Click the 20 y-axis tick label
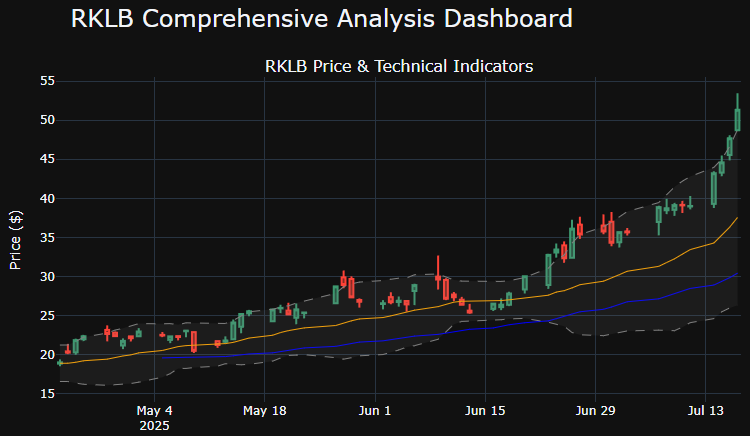The width and height of the screenshot is (750, 436). coord(47,355)
